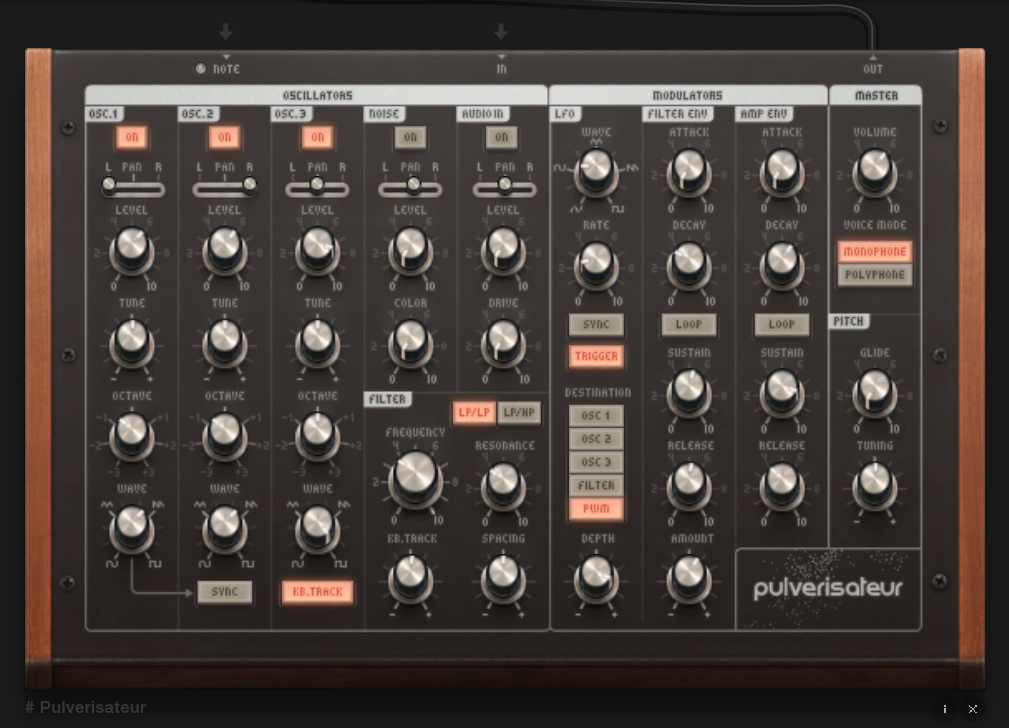Click Audio In Level knob
Viewport: 1009px width, 728px height.
(x=503, y=251)
